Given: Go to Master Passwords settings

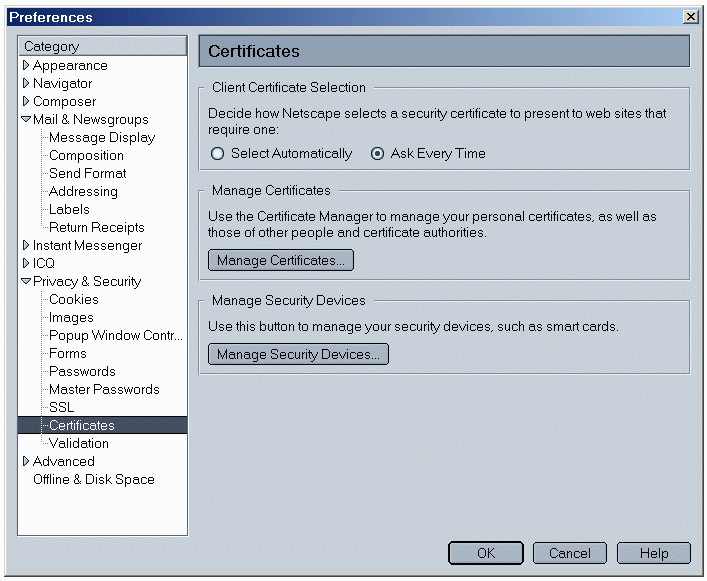Looking at the screenshot, I should click(104, 390).
